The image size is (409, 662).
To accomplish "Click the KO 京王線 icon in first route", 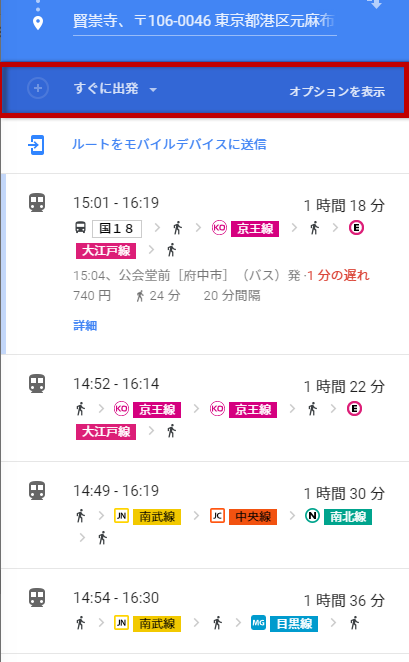I will pos(219,228).
